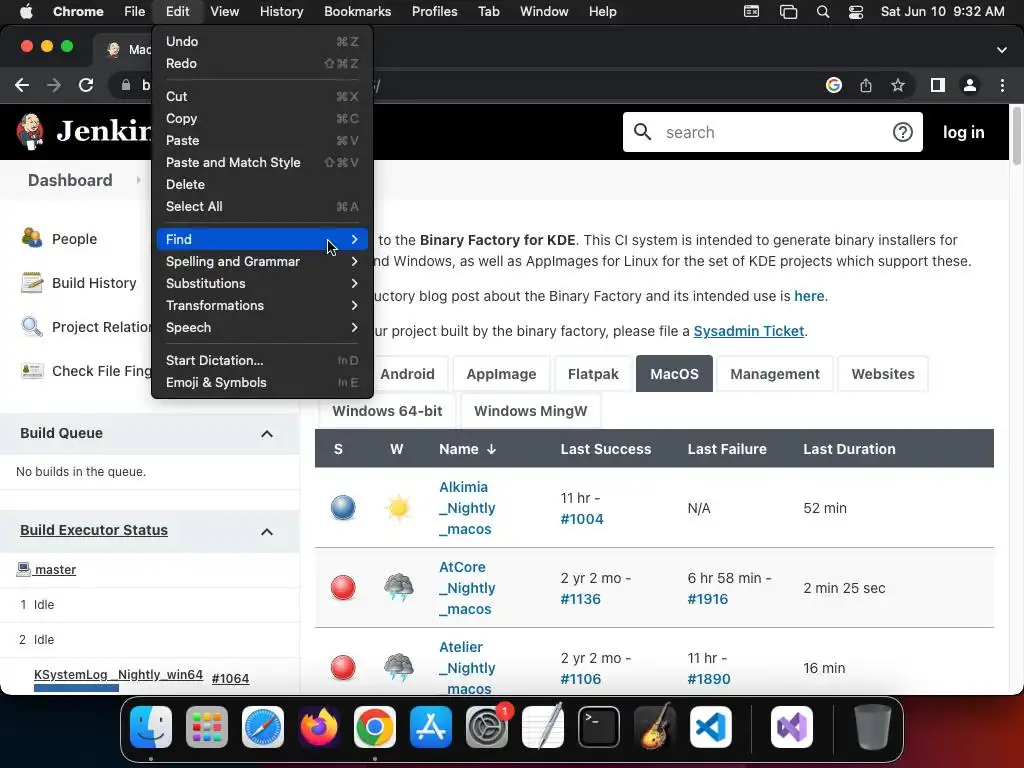Choose Undo from the Edit menu

(x=262, y=41)
